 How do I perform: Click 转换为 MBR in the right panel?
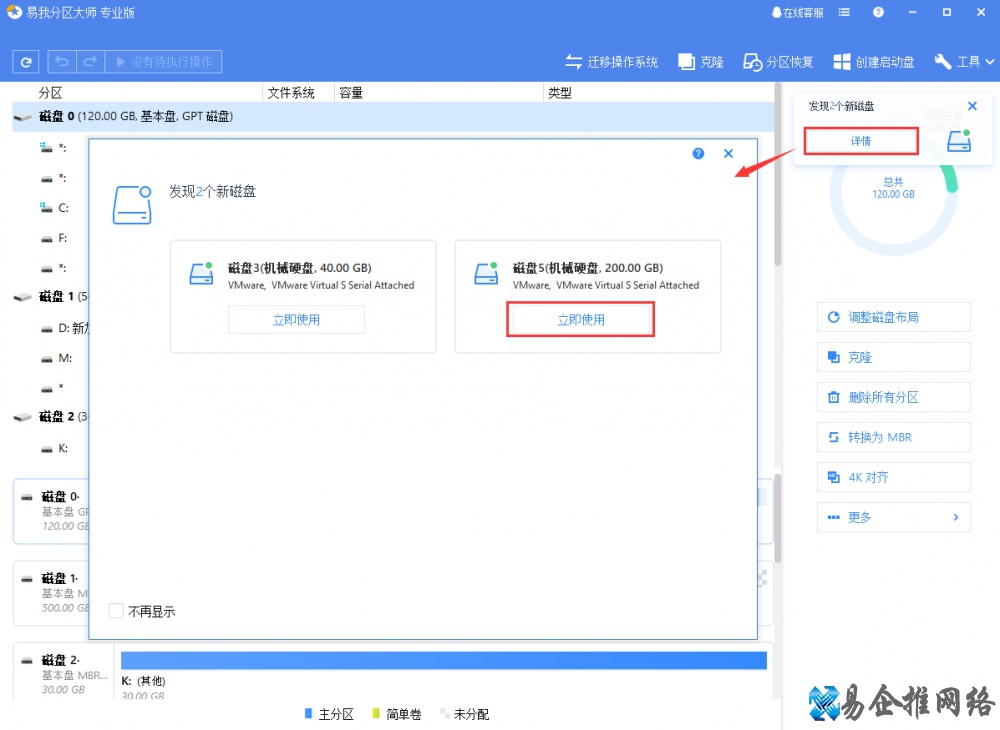[x=893, y=437]
